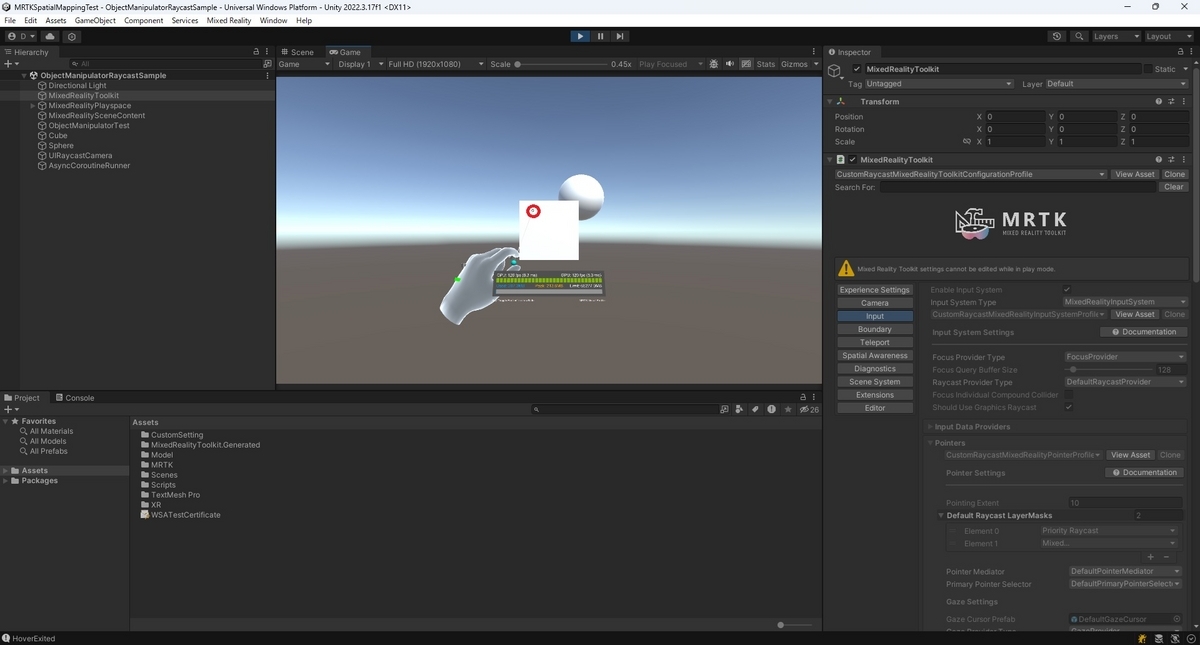This screenshot has height=645, width=1200.
Task: Open the Layers dropdown
Action: pos(1116,36)
